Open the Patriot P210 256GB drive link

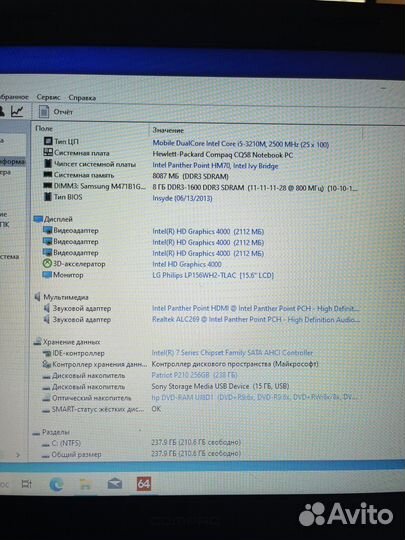(x=194, y=375)
